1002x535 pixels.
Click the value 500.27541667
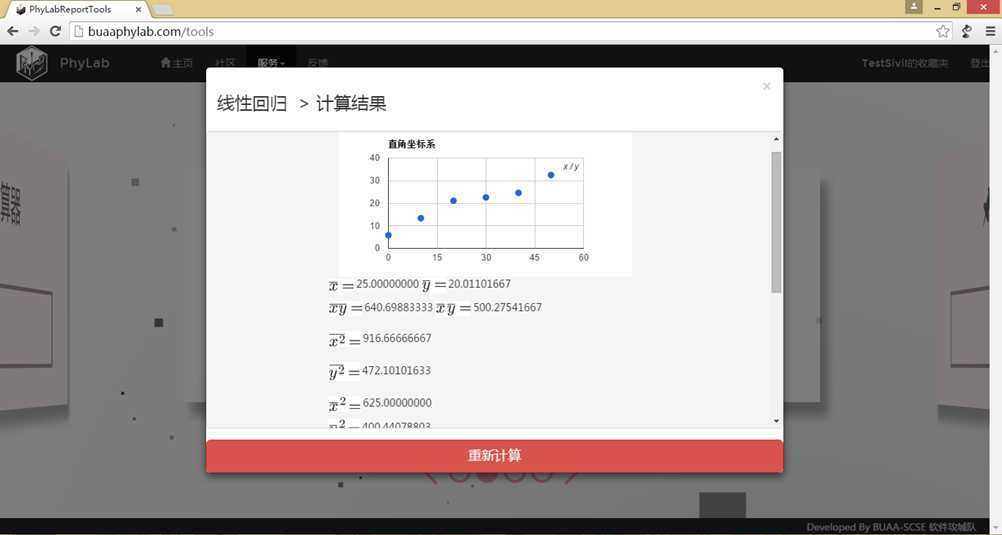click(x=507, y=307)
